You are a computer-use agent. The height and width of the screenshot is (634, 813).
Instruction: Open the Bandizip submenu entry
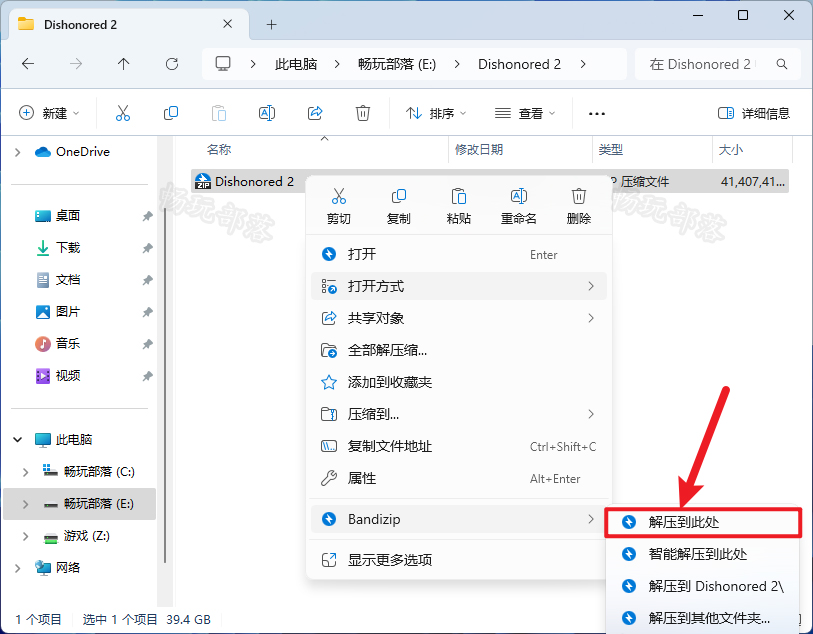pos(459,519)
